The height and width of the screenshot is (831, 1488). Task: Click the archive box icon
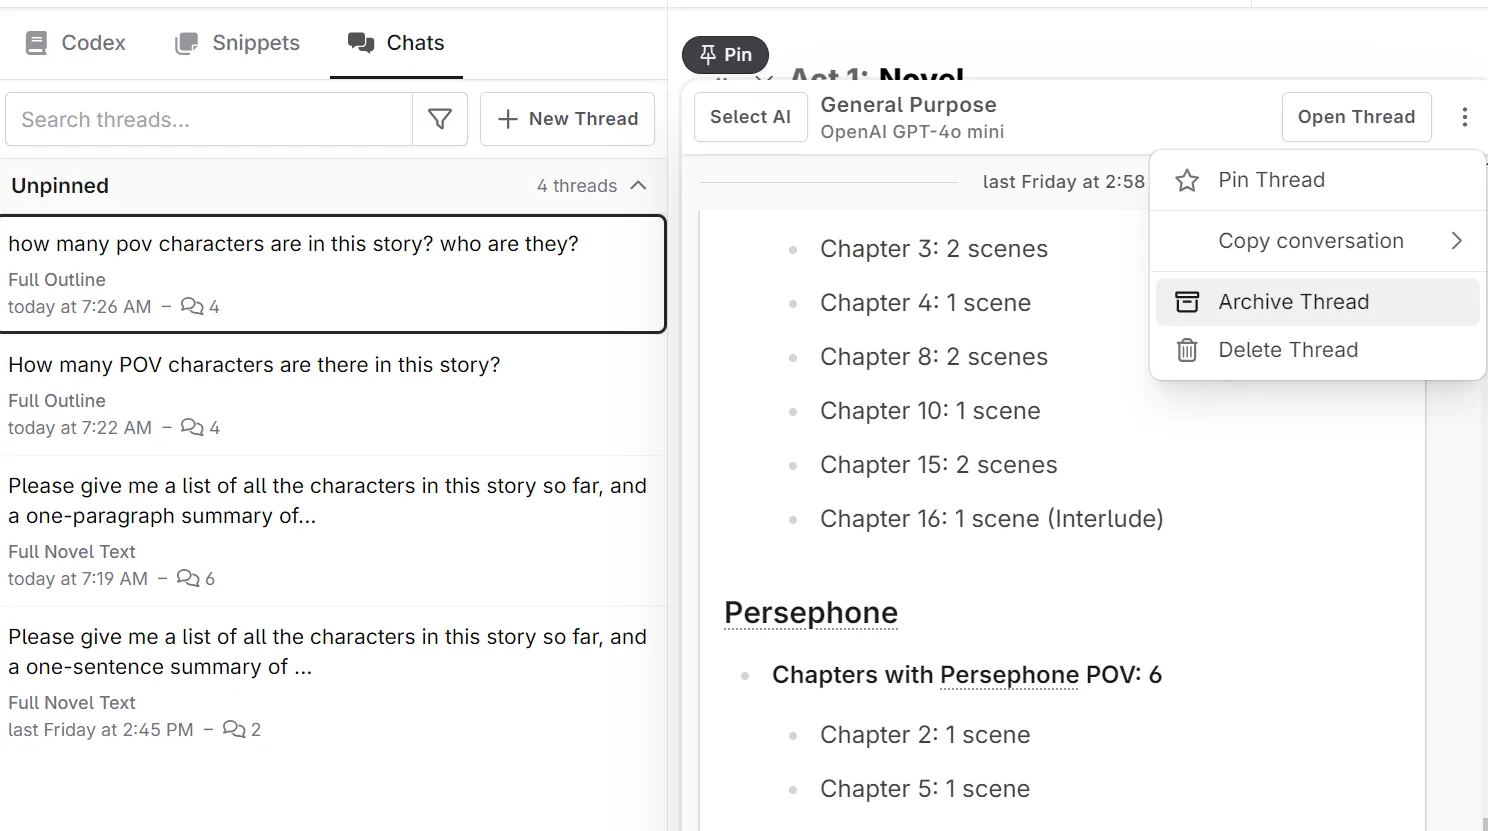1187,302
